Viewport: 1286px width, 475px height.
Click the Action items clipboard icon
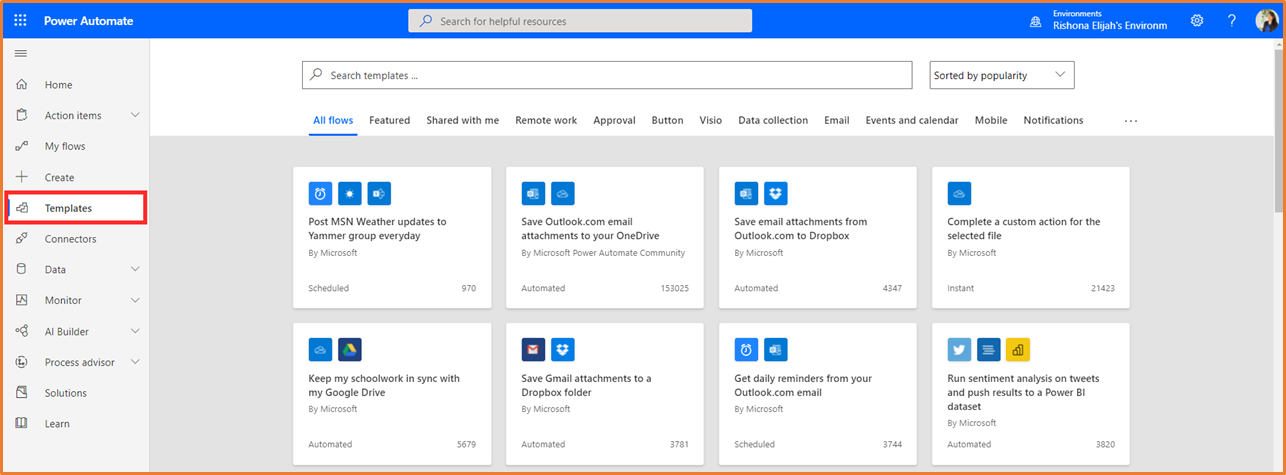22,115
